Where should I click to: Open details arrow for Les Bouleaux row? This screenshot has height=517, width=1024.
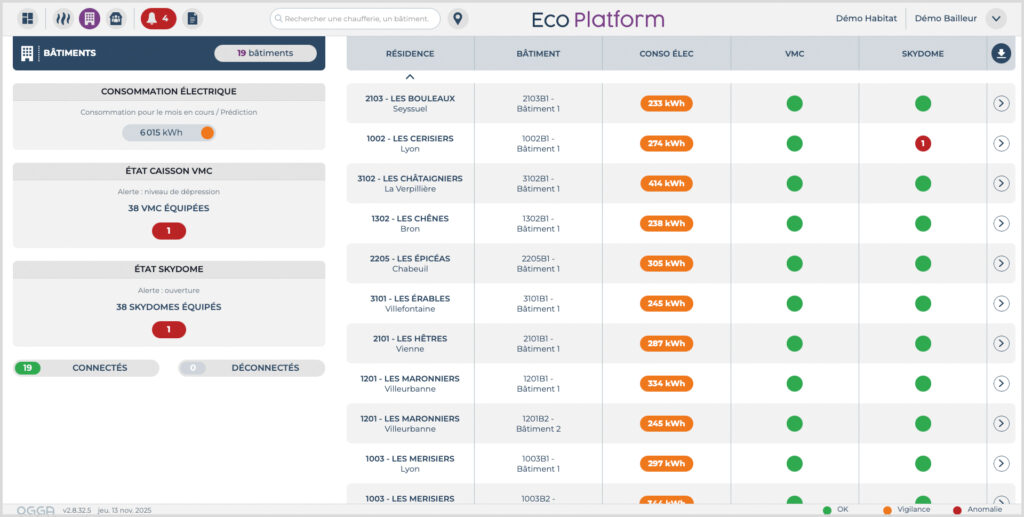click(1001, 103)
